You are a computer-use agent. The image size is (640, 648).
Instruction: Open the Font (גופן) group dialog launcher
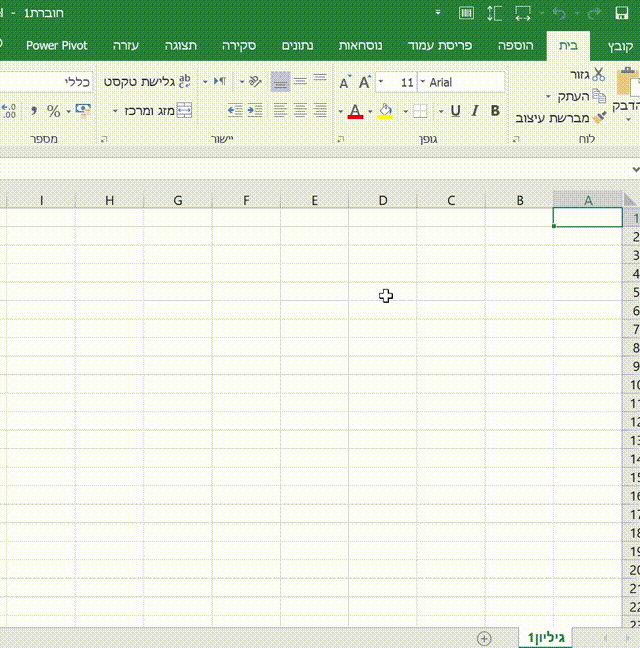pyautogui.click(x=340, y=139)
